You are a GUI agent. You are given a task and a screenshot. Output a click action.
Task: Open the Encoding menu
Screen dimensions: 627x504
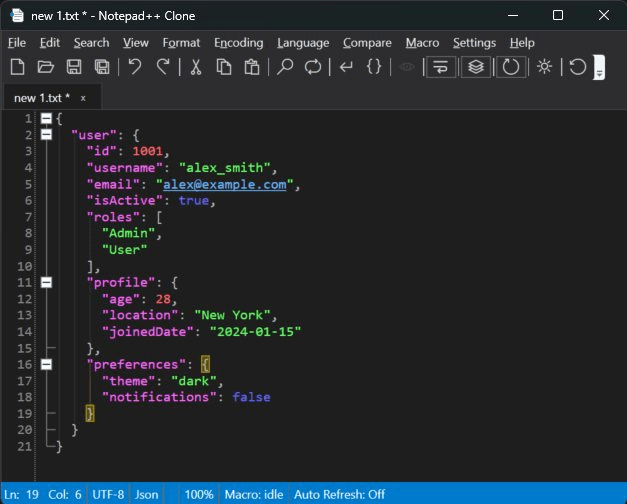(x=238, y=43)
